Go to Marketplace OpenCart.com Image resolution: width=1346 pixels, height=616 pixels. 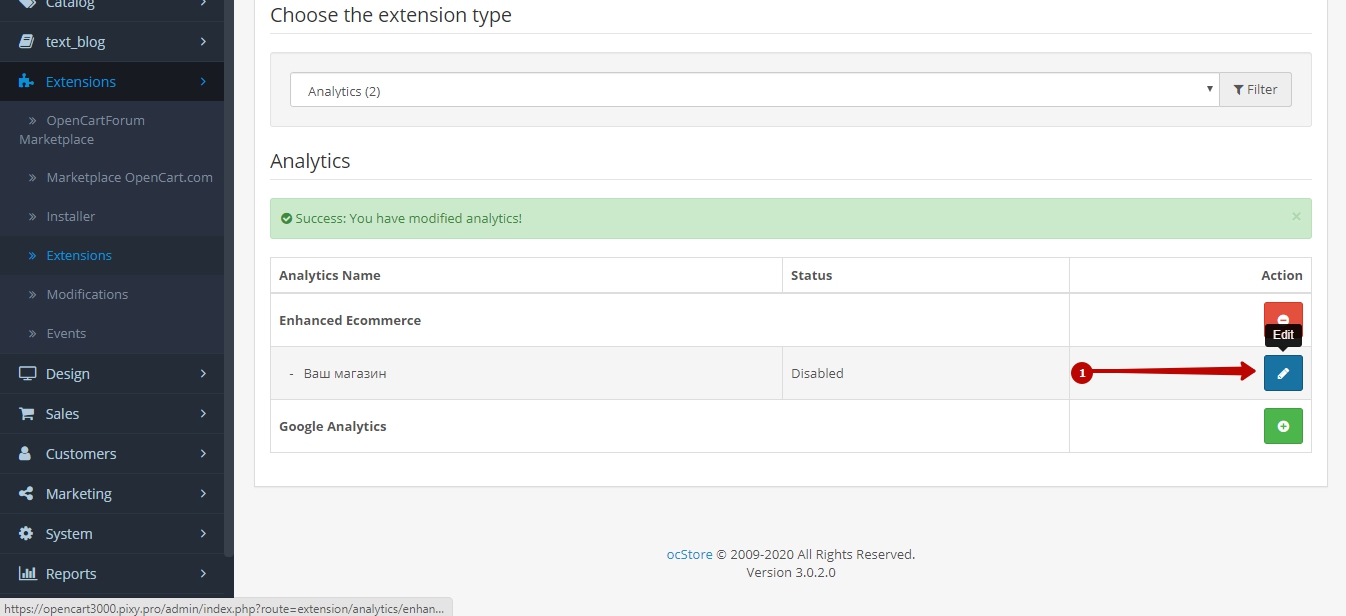pyautogui.click(x=129, y=177)
